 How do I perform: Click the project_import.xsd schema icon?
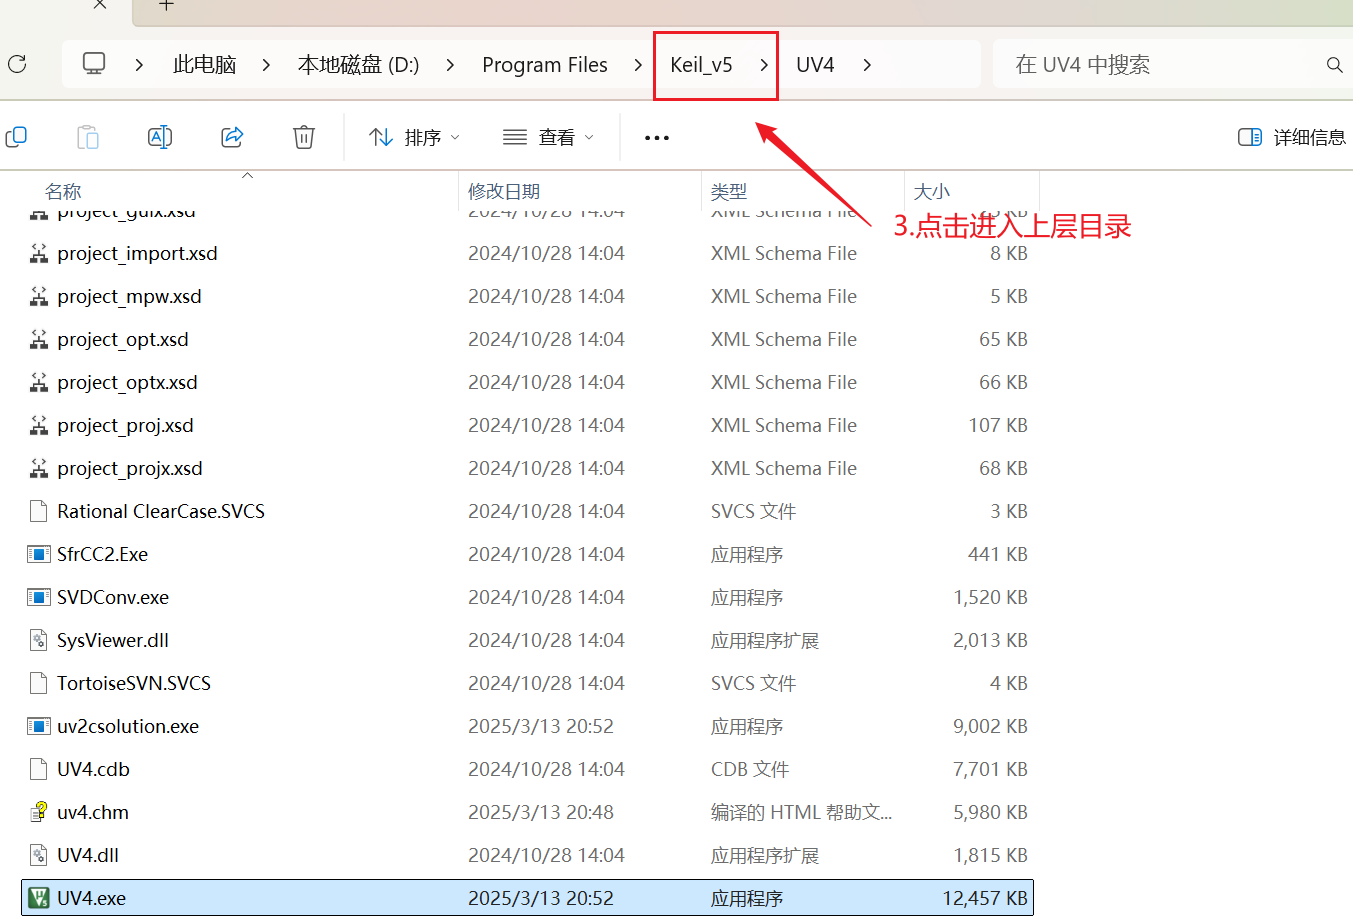(39, 254)
